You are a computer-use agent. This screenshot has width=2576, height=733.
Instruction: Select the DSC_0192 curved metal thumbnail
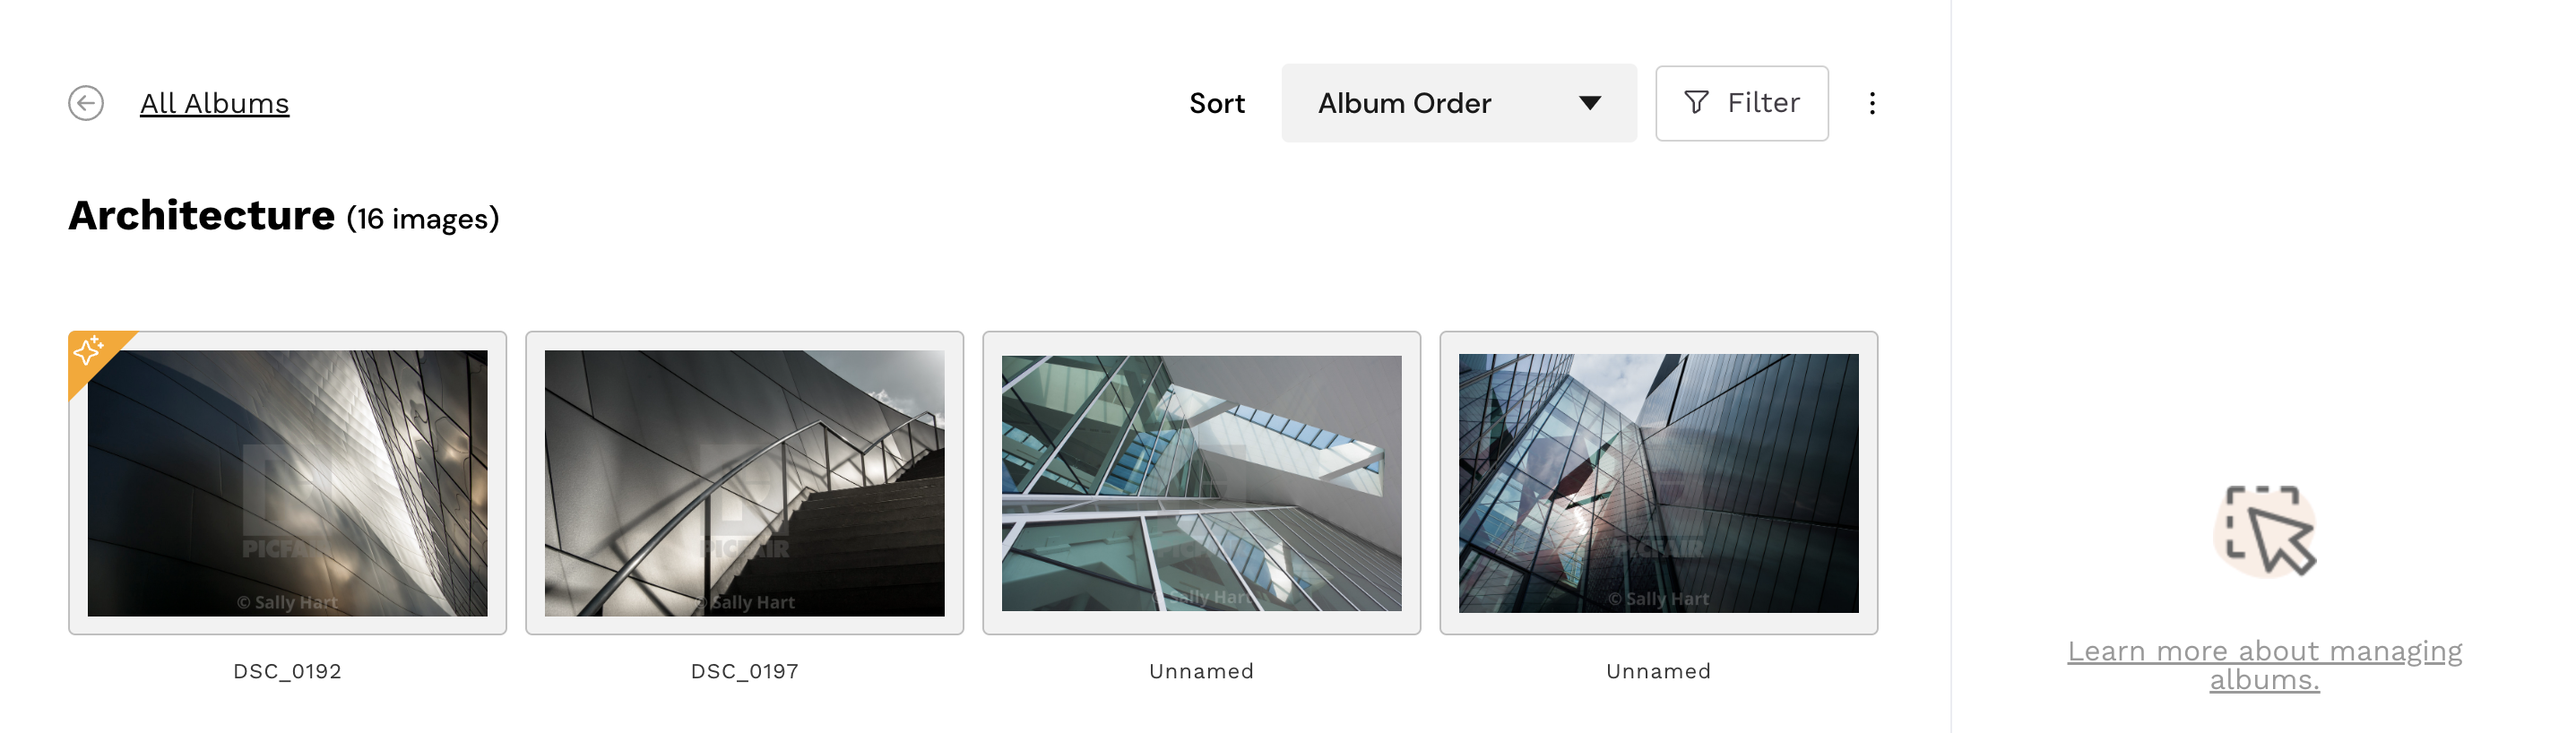click(287, 483)
